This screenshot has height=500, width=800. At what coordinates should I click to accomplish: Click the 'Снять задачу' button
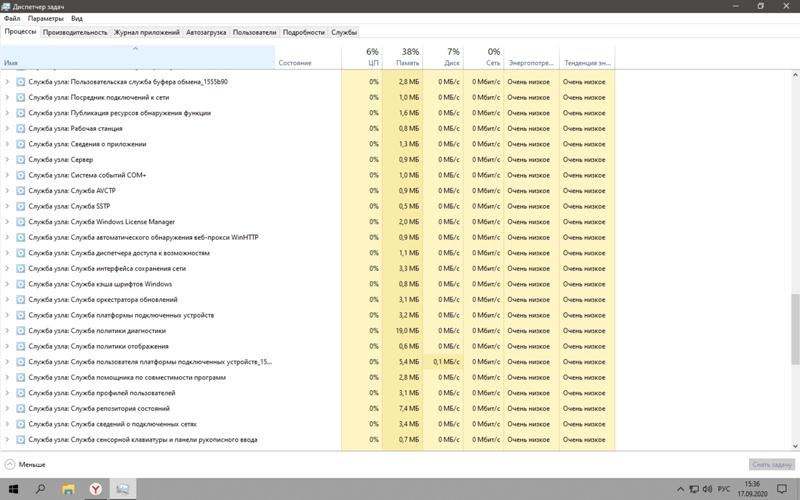coord(771,465)
